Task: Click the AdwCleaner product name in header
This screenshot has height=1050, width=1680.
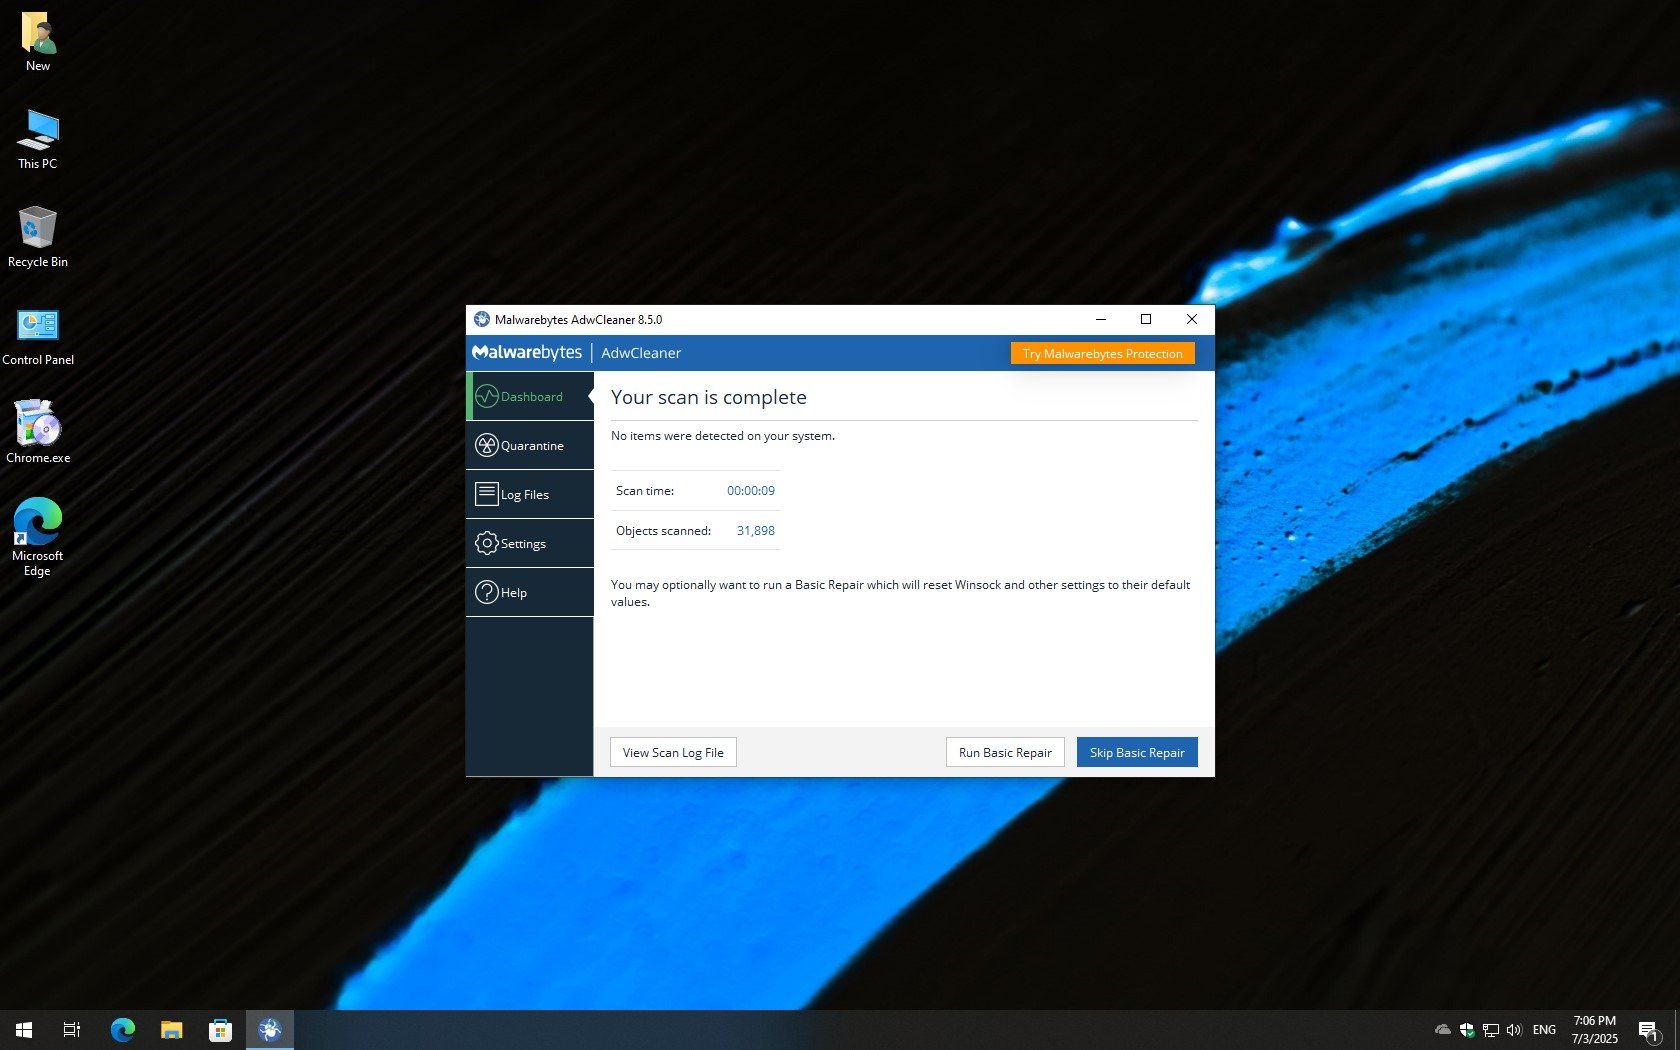Action: coord(641,353)
